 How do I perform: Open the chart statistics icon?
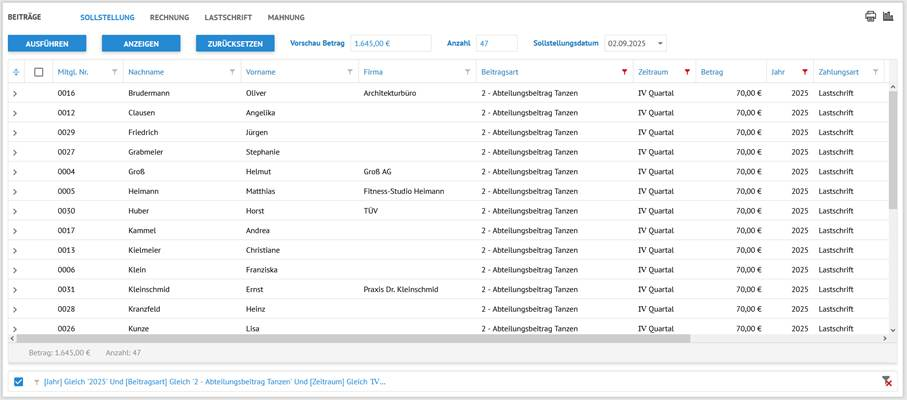coord(887,17)
